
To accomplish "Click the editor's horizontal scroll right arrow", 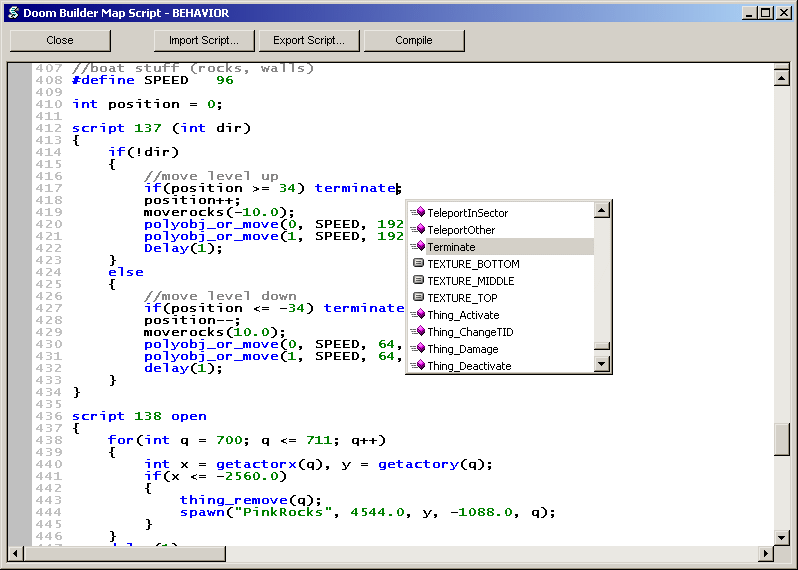I will click(767, 553).
